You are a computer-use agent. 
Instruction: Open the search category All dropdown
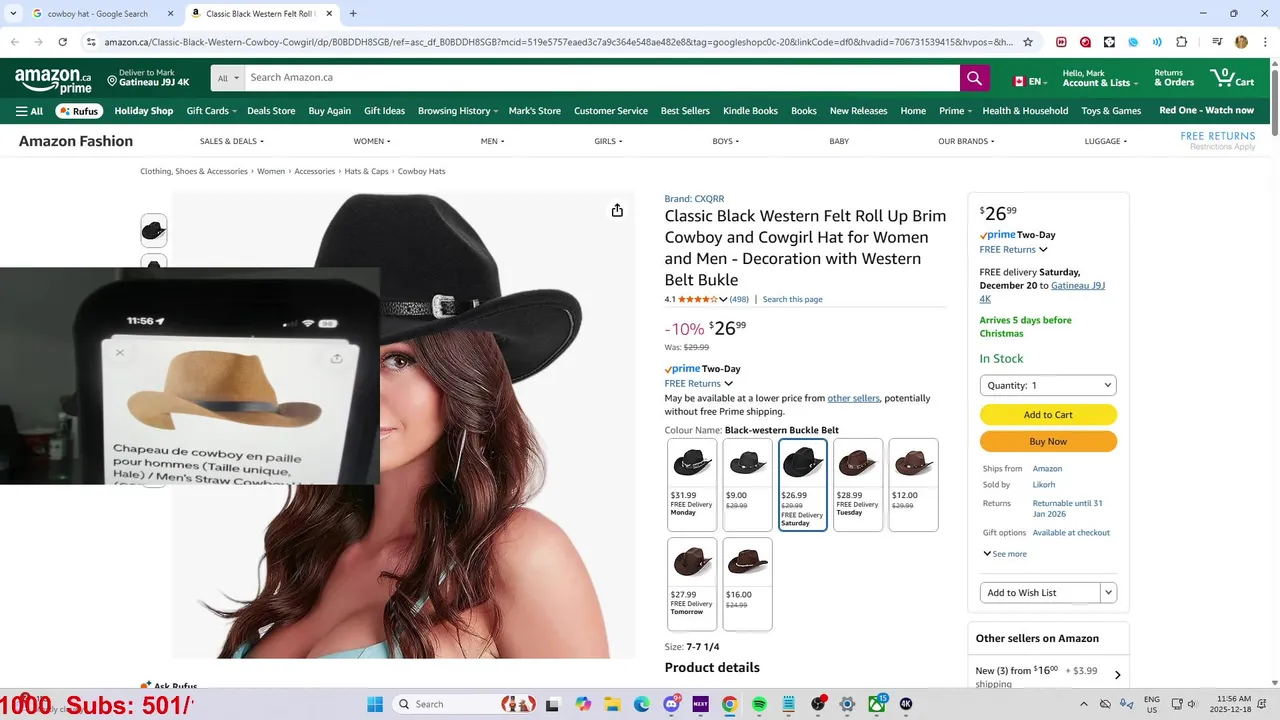[228, 77]
